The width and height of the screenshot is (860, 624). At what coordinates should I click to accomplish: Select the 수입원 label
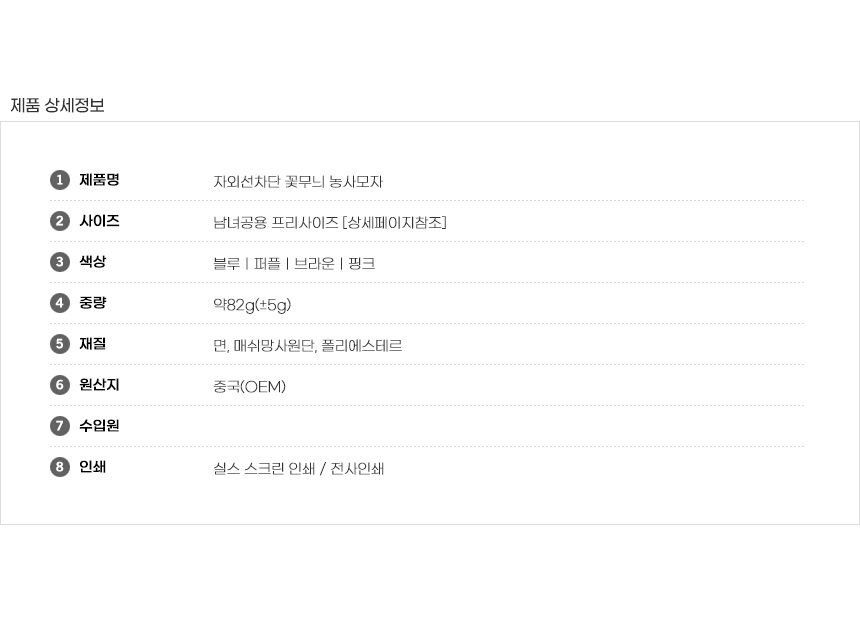(x=99, y=426)
